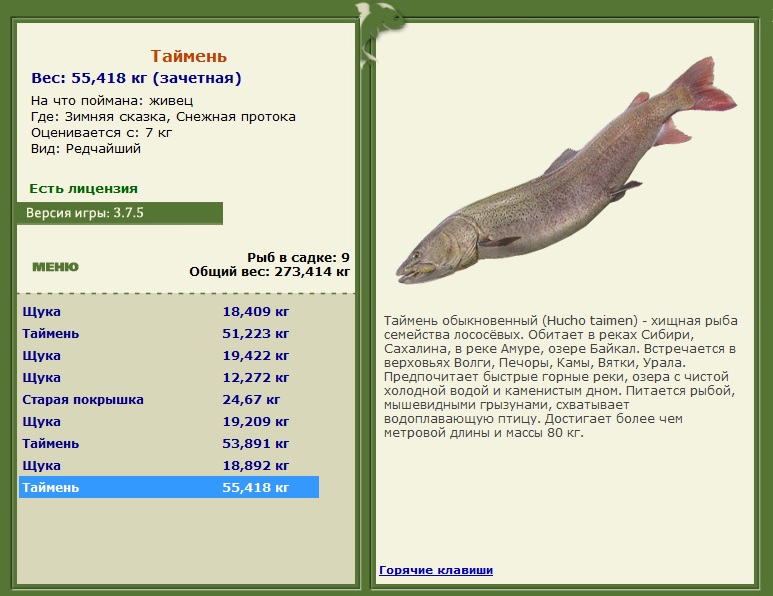The width and height of the screenshot is (773, 596).
Task: Click the Общий вес: 273,414 кг total
Action: coord(269,272)
